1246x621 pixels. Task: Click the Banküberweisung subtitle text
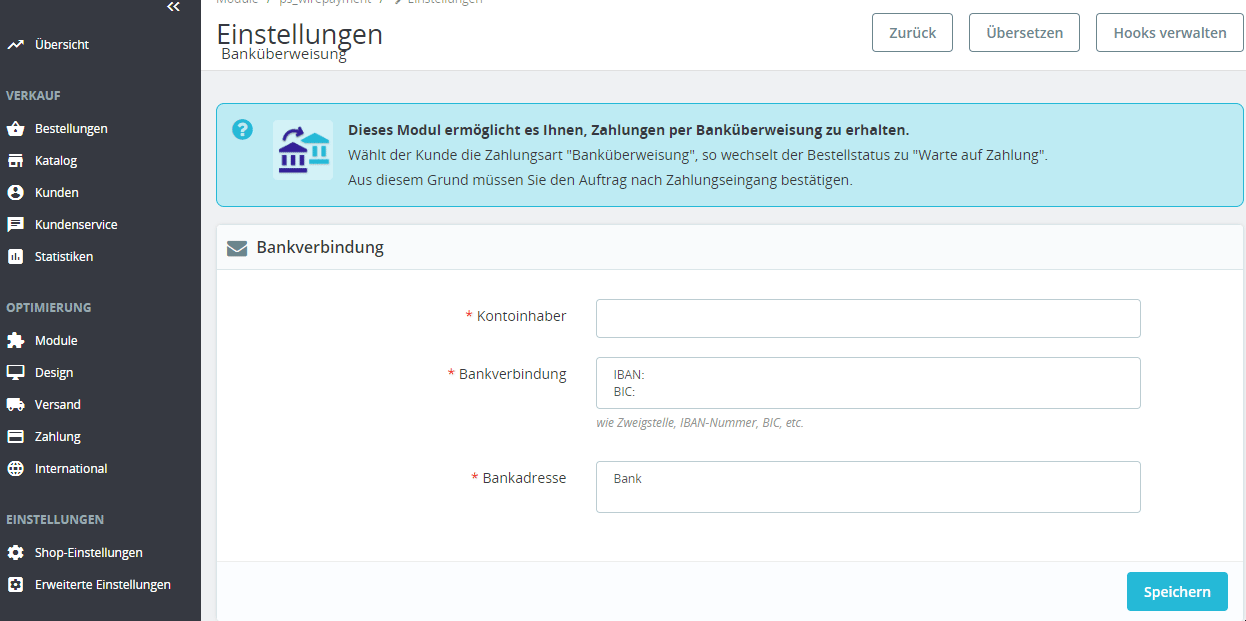(284, 54)
